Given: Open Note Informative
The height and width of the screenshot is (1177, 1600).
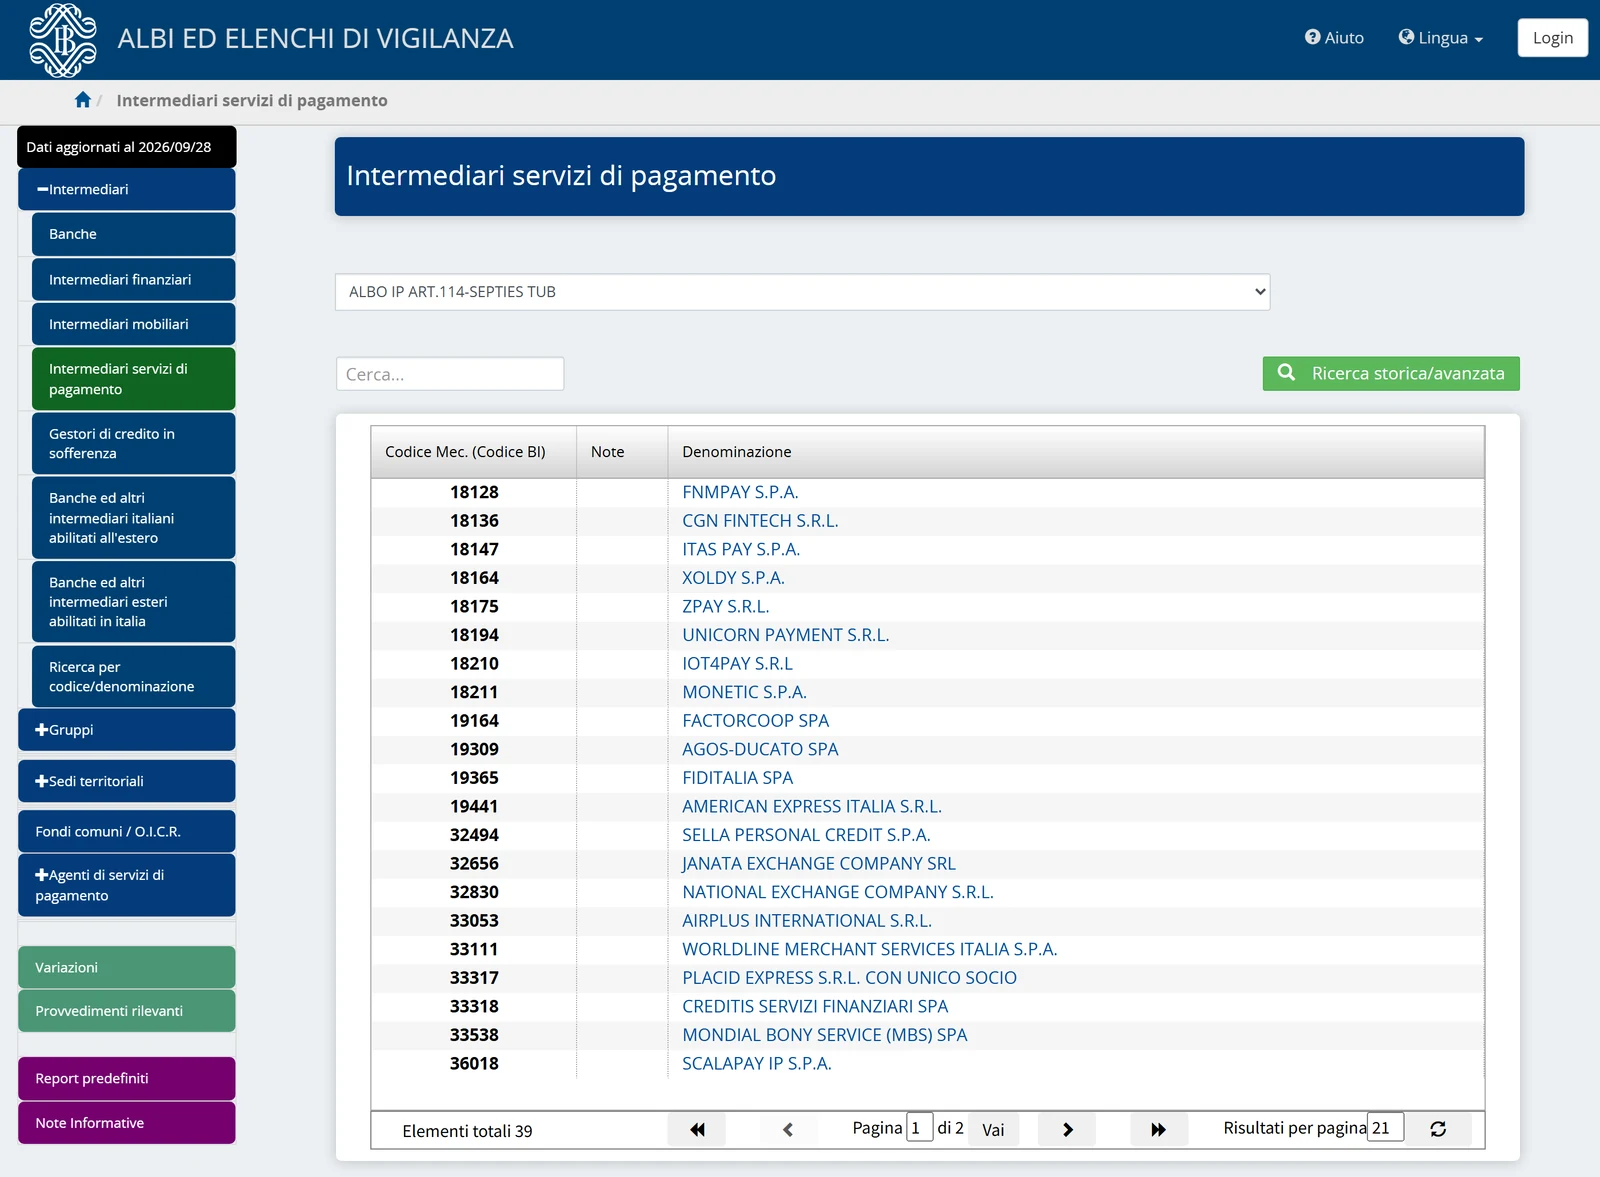Looking at the screenshot, I should pyautogui.click(x=127, y=1123).
